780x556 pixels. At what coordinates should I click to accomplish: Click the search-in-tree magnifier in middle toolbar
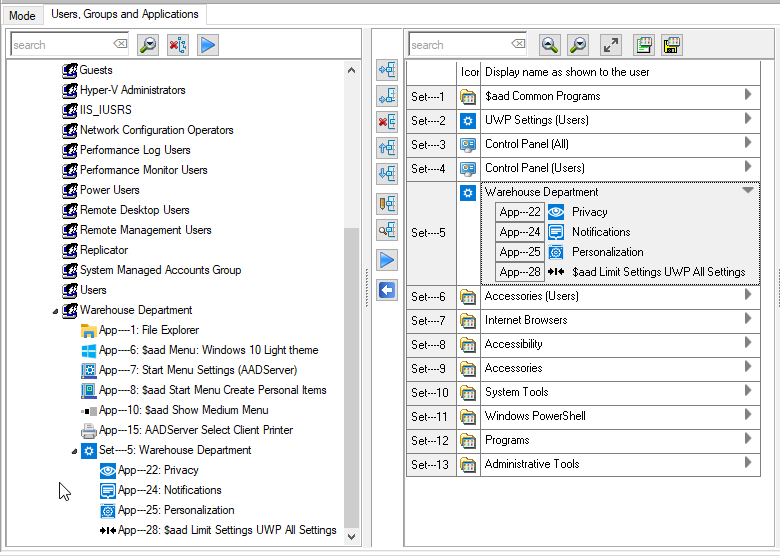click(387, 230)
